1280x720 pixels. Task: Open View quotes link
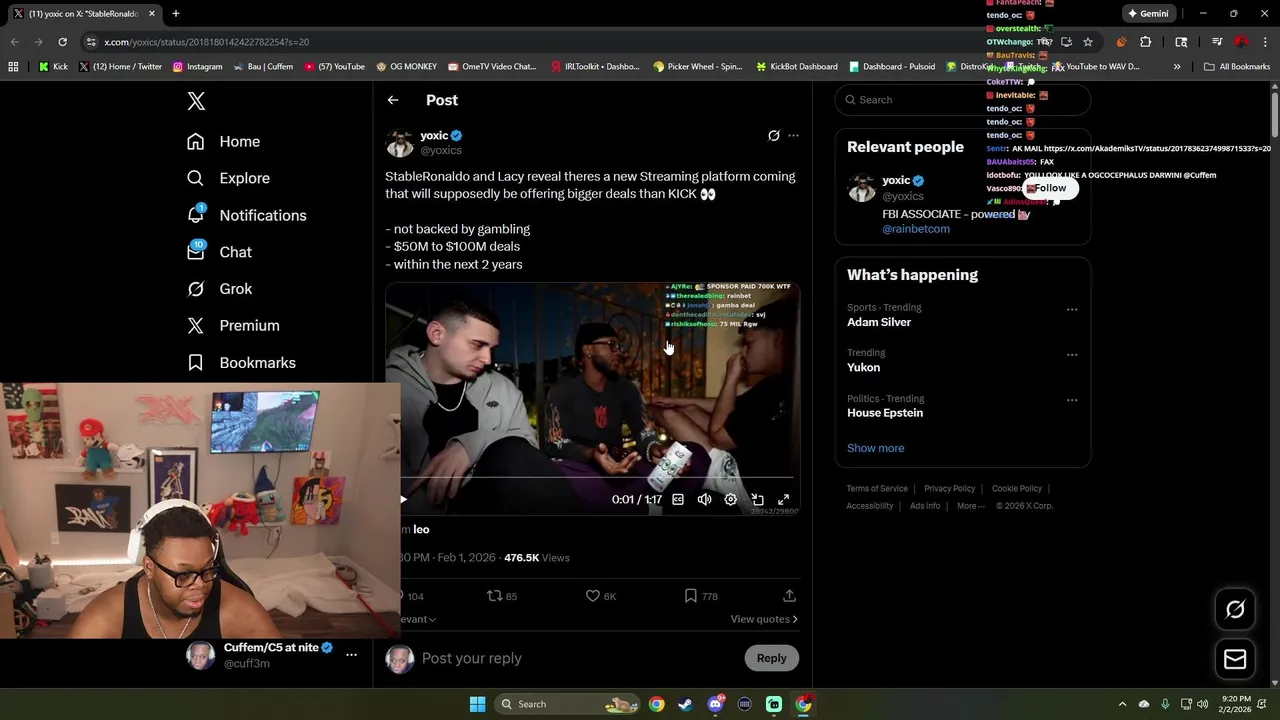[x=764, y=619]
